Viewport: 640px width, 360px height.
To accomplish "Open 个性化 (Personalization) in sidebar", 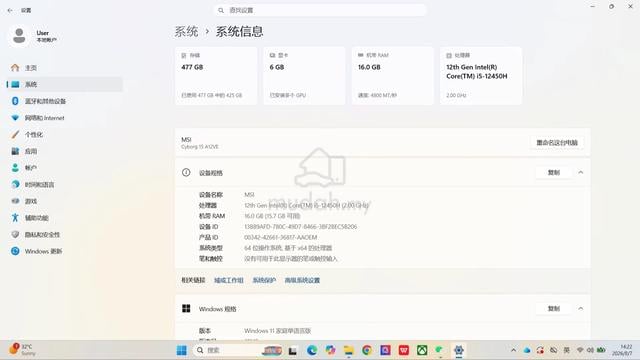I will tap(64, 134).
